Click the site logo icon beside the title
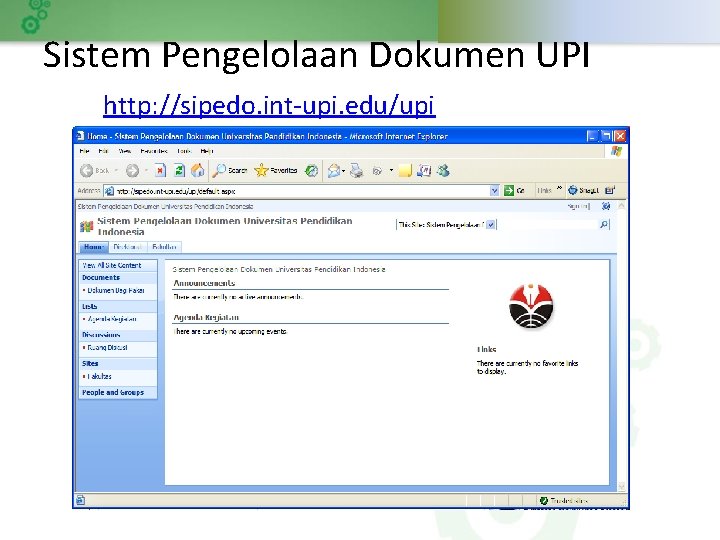Screen dimensions: 720x540 (86, 226)
